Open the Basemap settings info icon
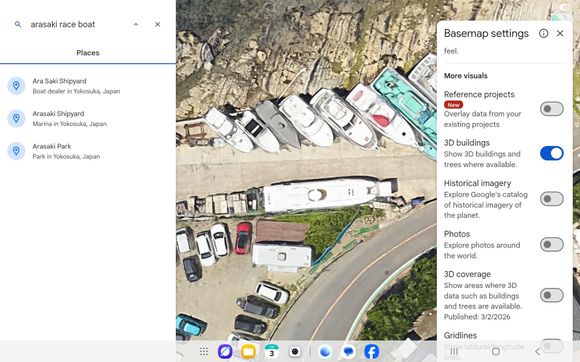Screen dimensions: 580x362 (543, 33)
